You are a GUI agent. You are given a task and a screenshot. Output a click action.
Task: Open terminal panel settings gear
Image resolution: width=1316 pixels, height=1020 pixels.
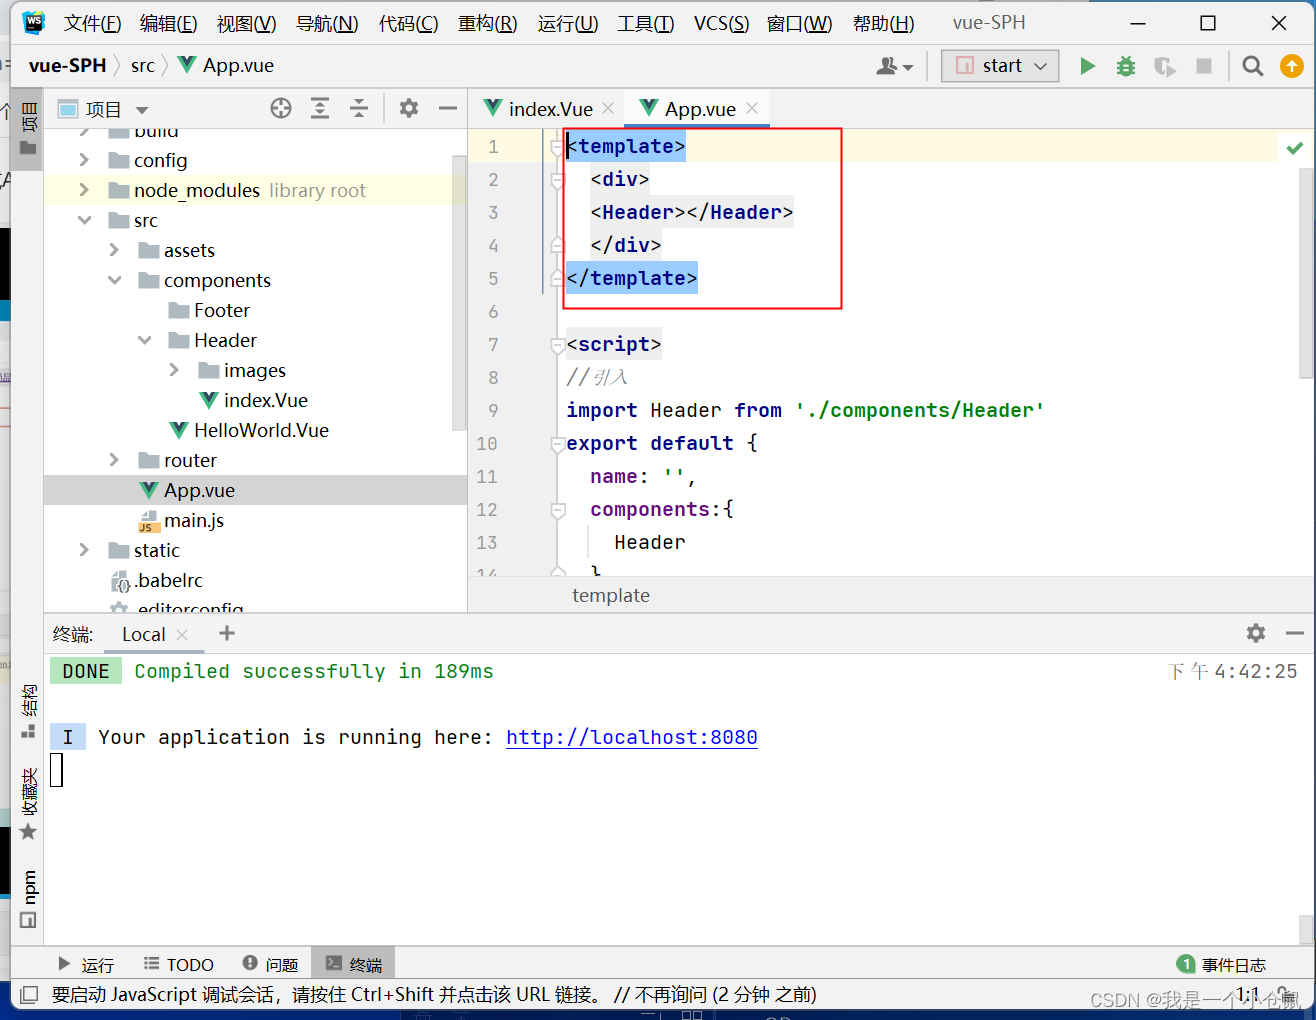click(1256, 633)
